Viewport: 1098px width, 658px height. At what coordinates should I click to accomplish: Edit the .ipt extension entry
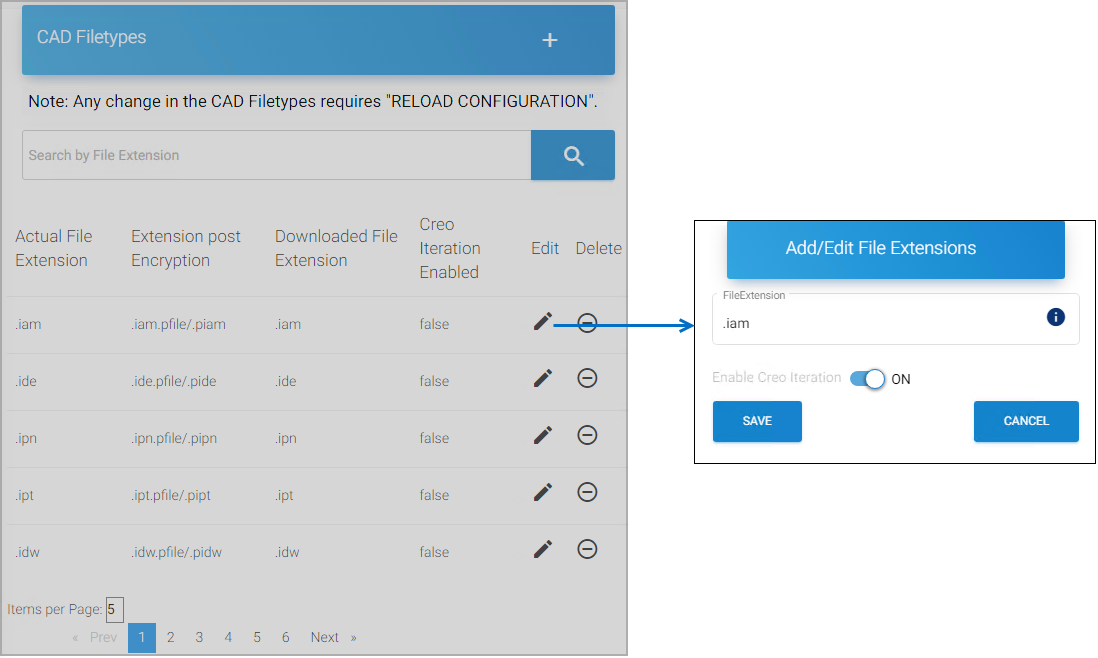542,493
